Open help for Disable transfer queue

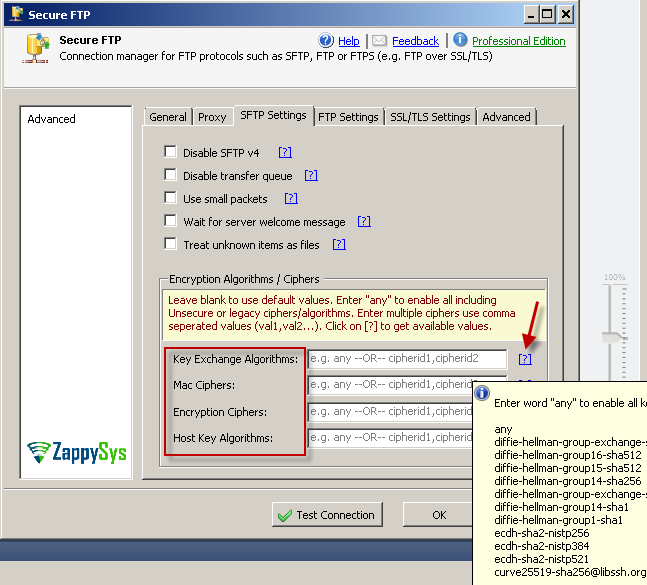pyautogui.click(x=311, y=175)
